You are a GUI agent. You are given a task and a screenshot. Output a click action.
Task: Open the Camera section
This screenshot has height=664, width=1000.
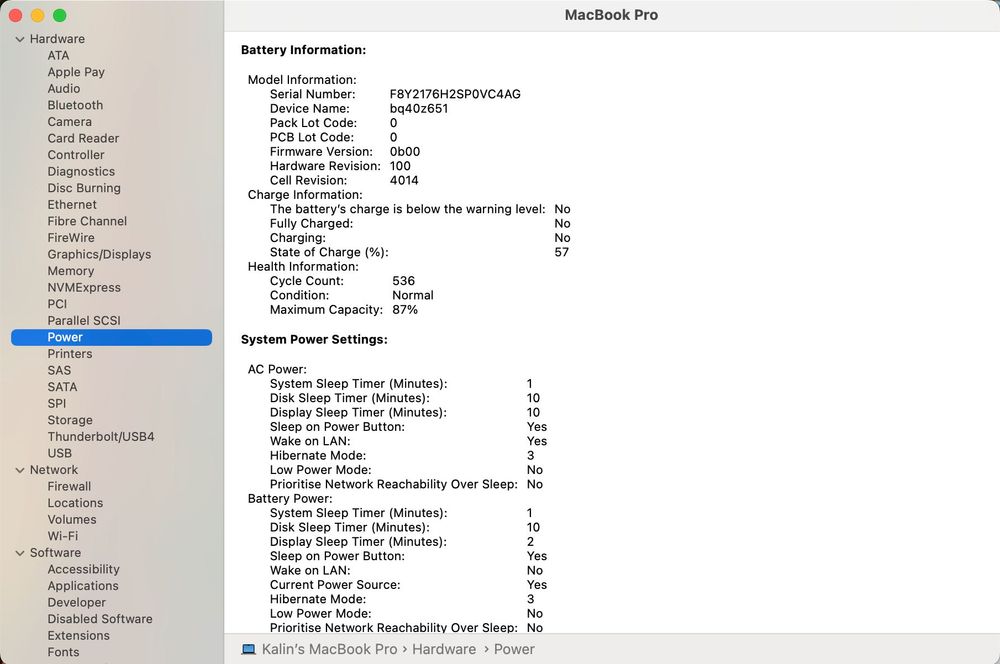click(x=70, y=122)
